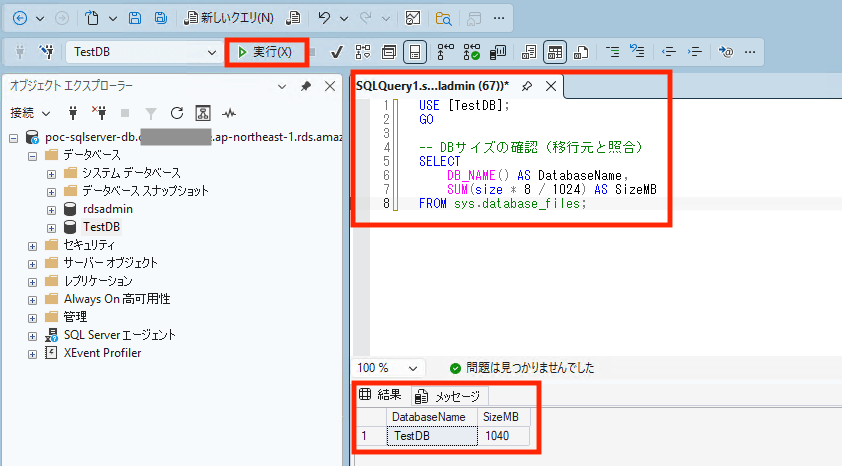The height and width of the screenshot is (466, 842).
Task: Click the Activity Monitor icon
Action: (413, 18)
